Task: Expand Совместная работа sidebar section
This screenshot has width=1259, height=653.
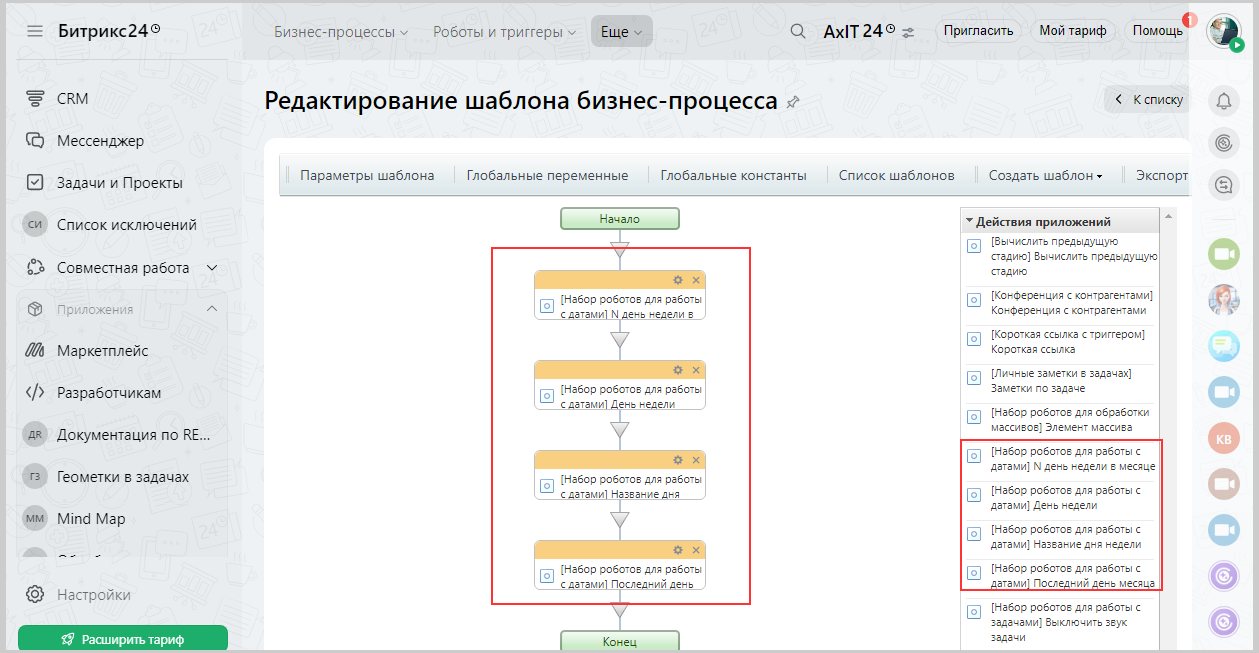Action: (212, 268)
